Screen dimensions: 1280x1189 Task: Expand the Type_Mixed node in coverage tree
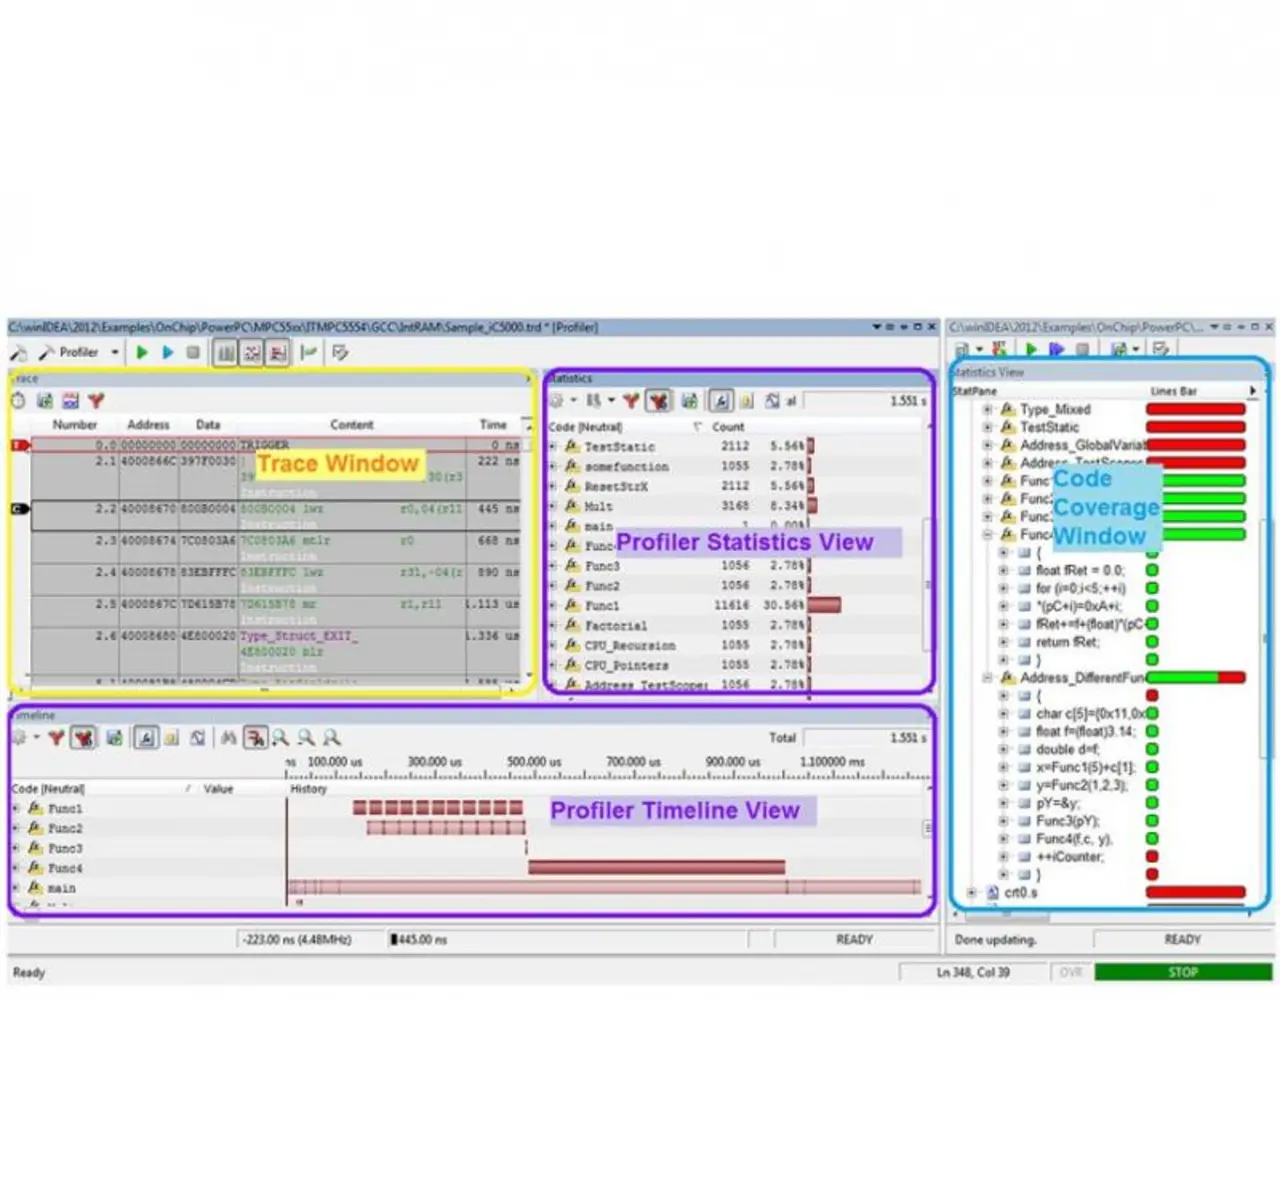[987, 409]
